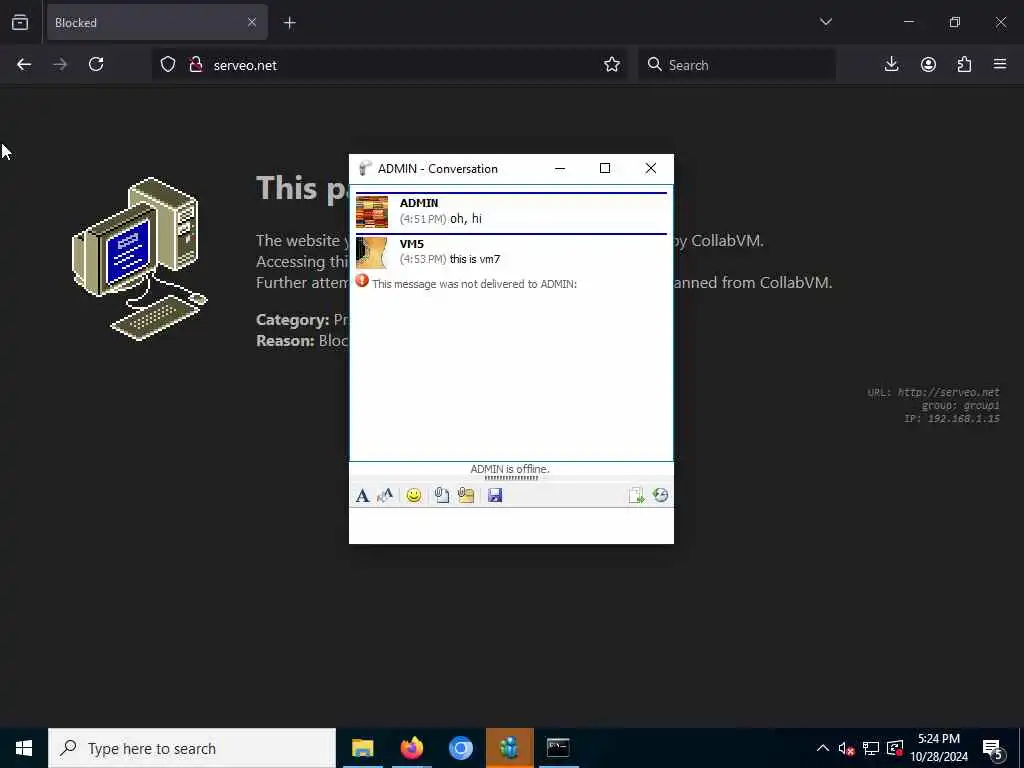The width and height of the screenshot is (1024, 768).
Task: Save the conversation with the floppy disk icon
Action: [495, 496]
